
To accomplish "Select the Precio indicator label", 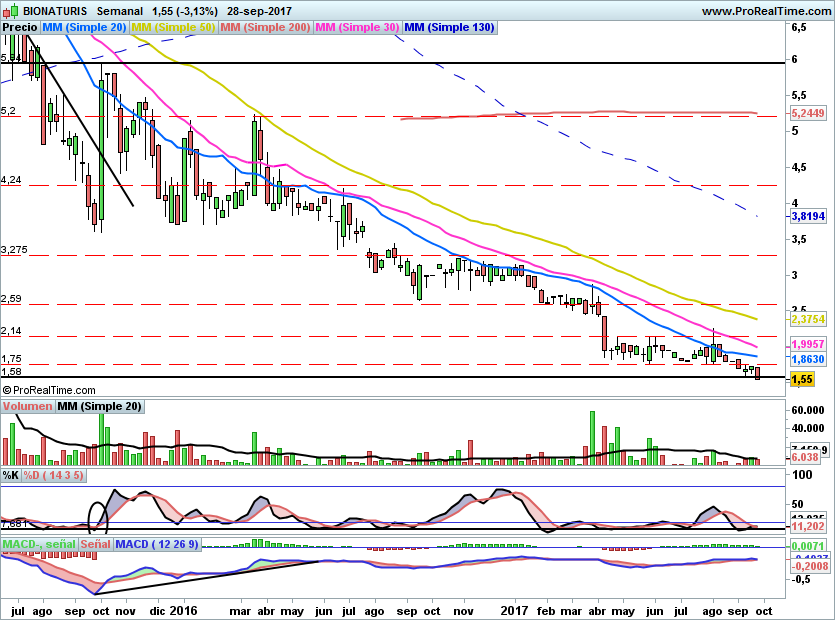I will pos(20,27).
